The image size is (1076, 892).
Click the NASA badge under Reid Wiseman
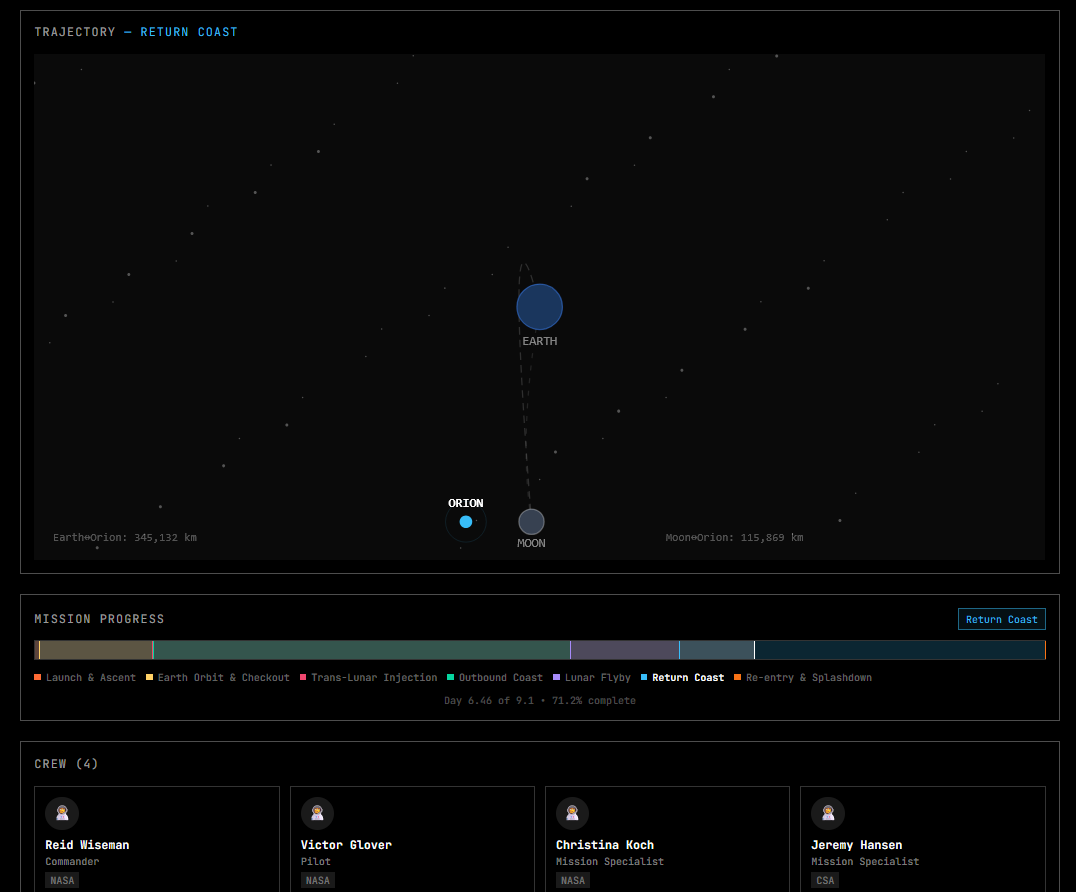(x=62, y=880)
